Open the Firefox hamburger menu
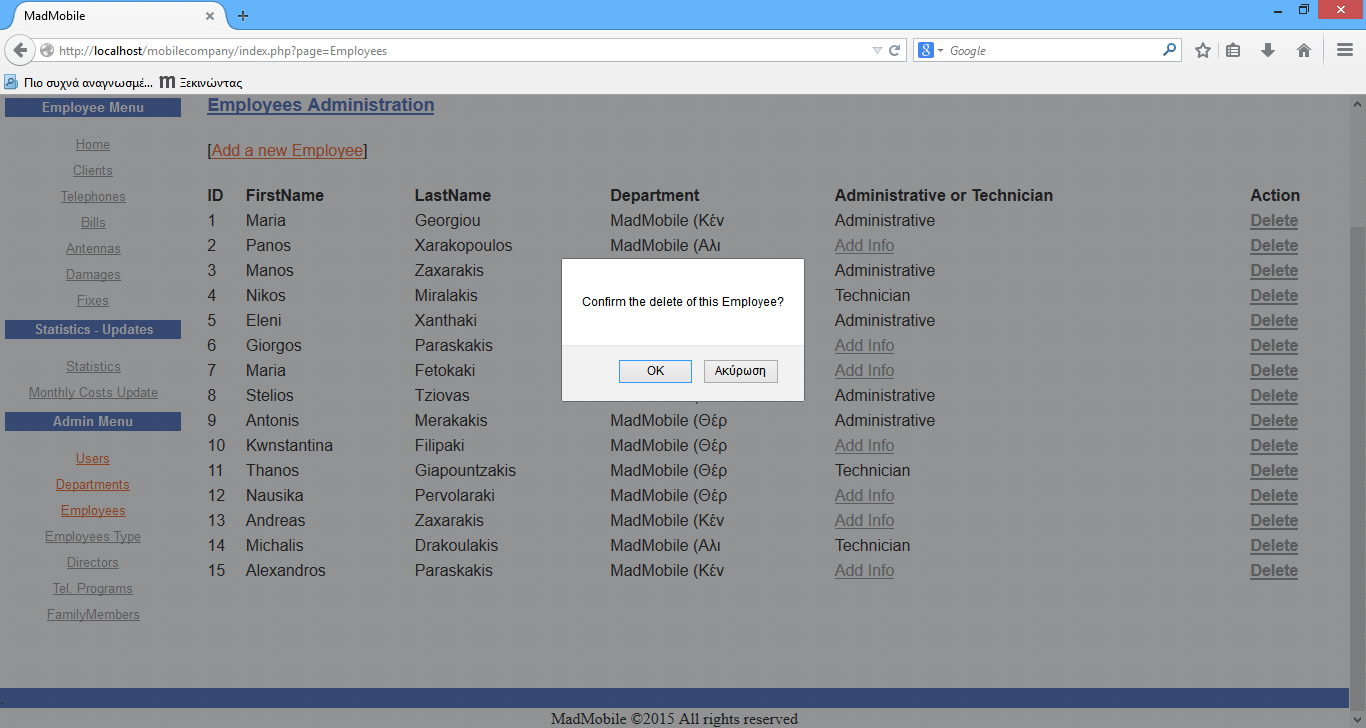 click(1345, 50)
